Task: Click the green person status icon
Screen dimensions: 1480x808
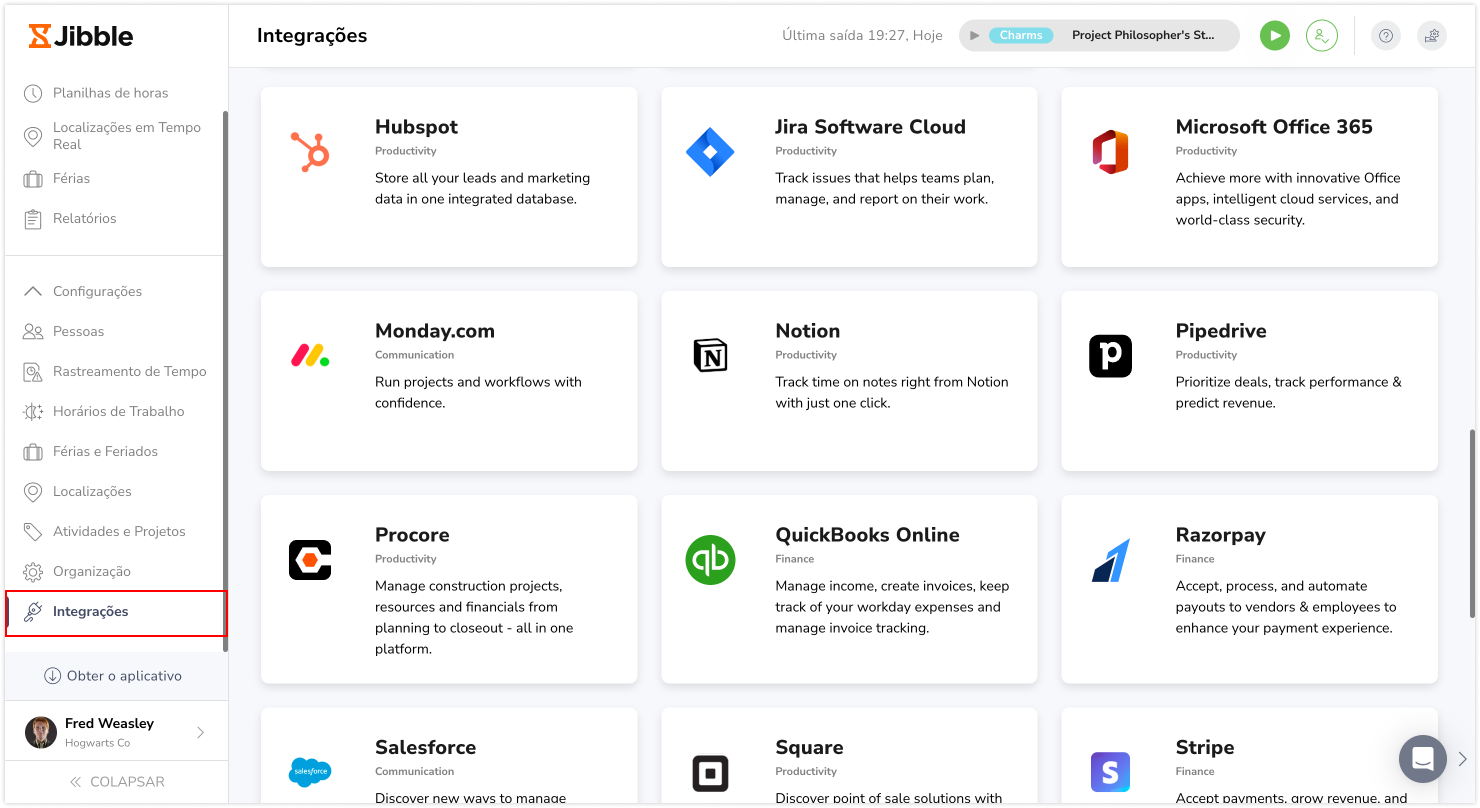Action: 1321,36
